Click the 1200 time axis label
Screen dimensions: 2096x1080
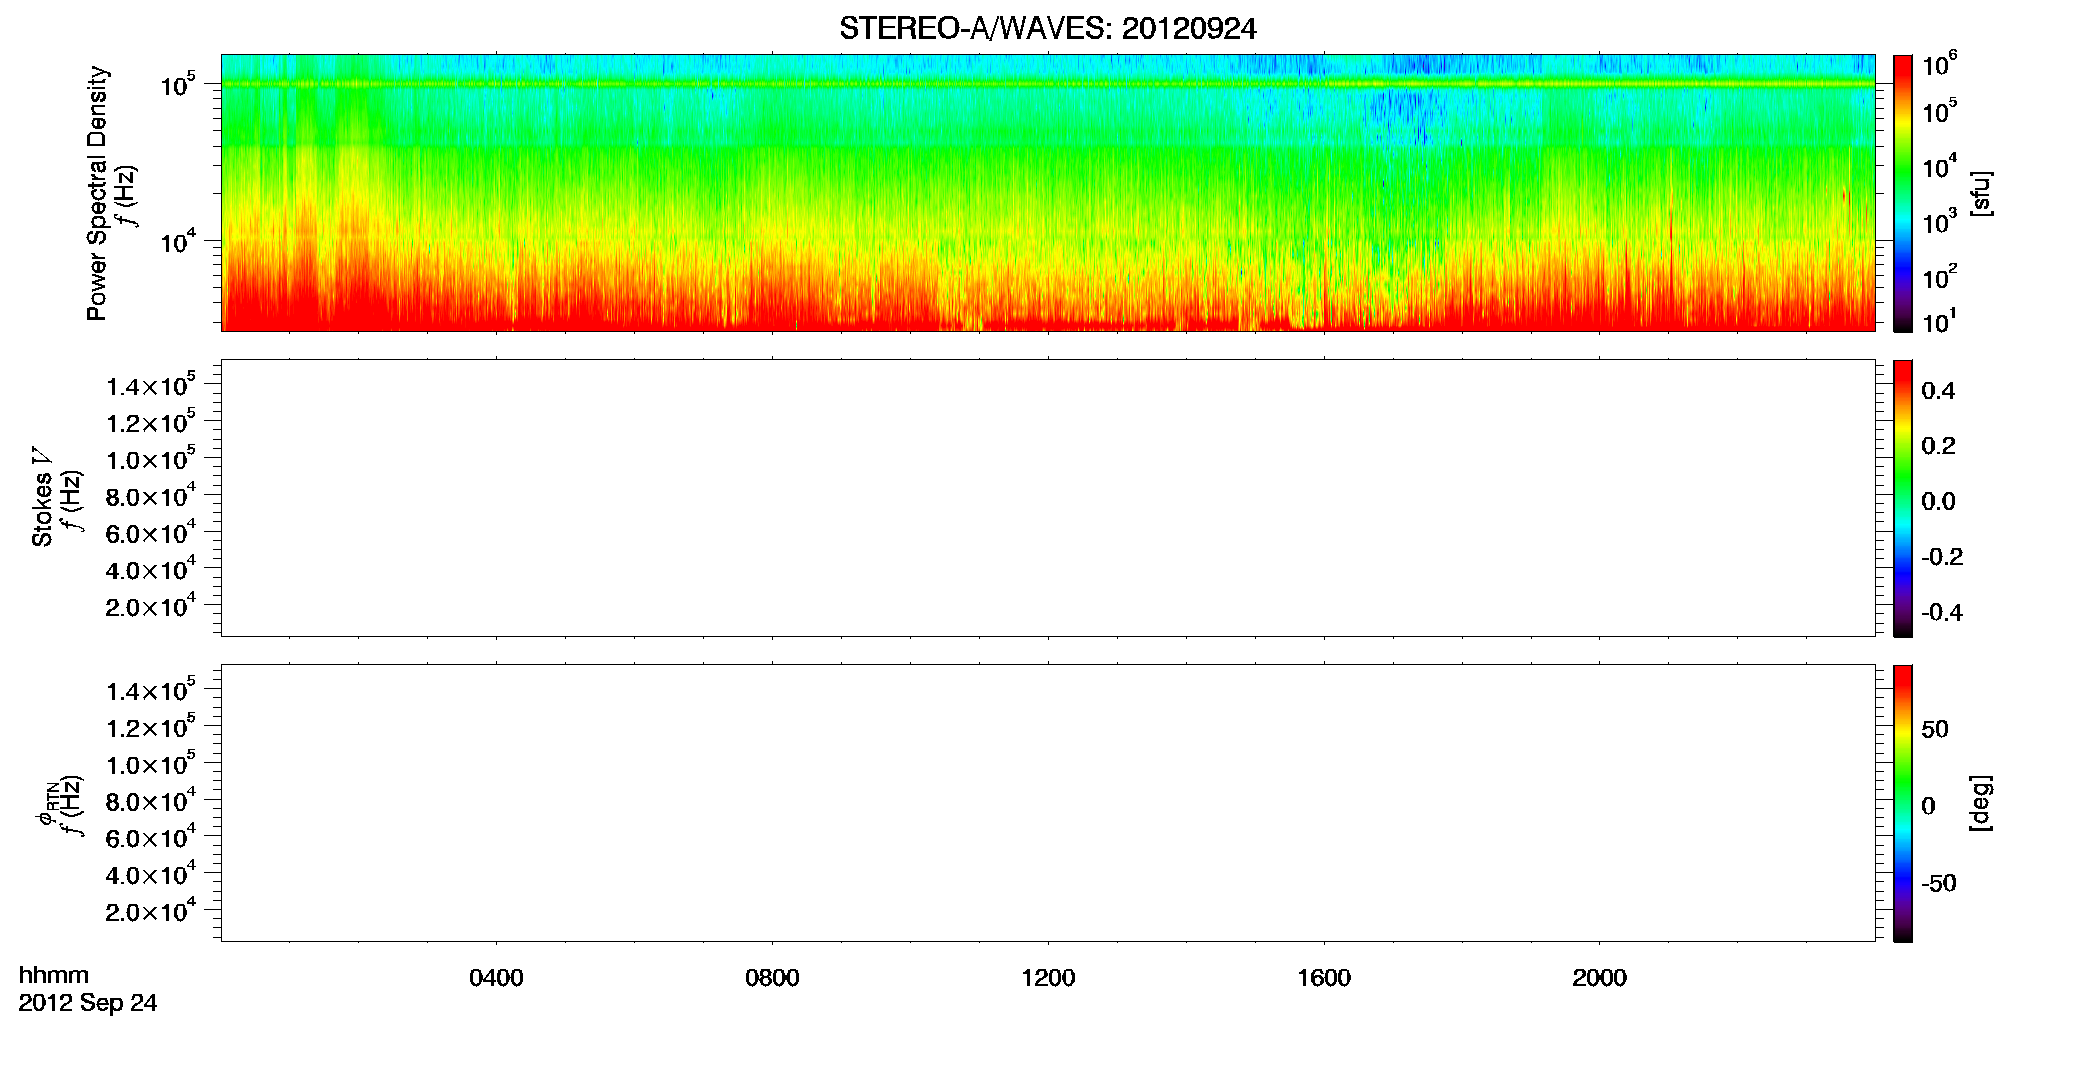[x=1048, y=978]
